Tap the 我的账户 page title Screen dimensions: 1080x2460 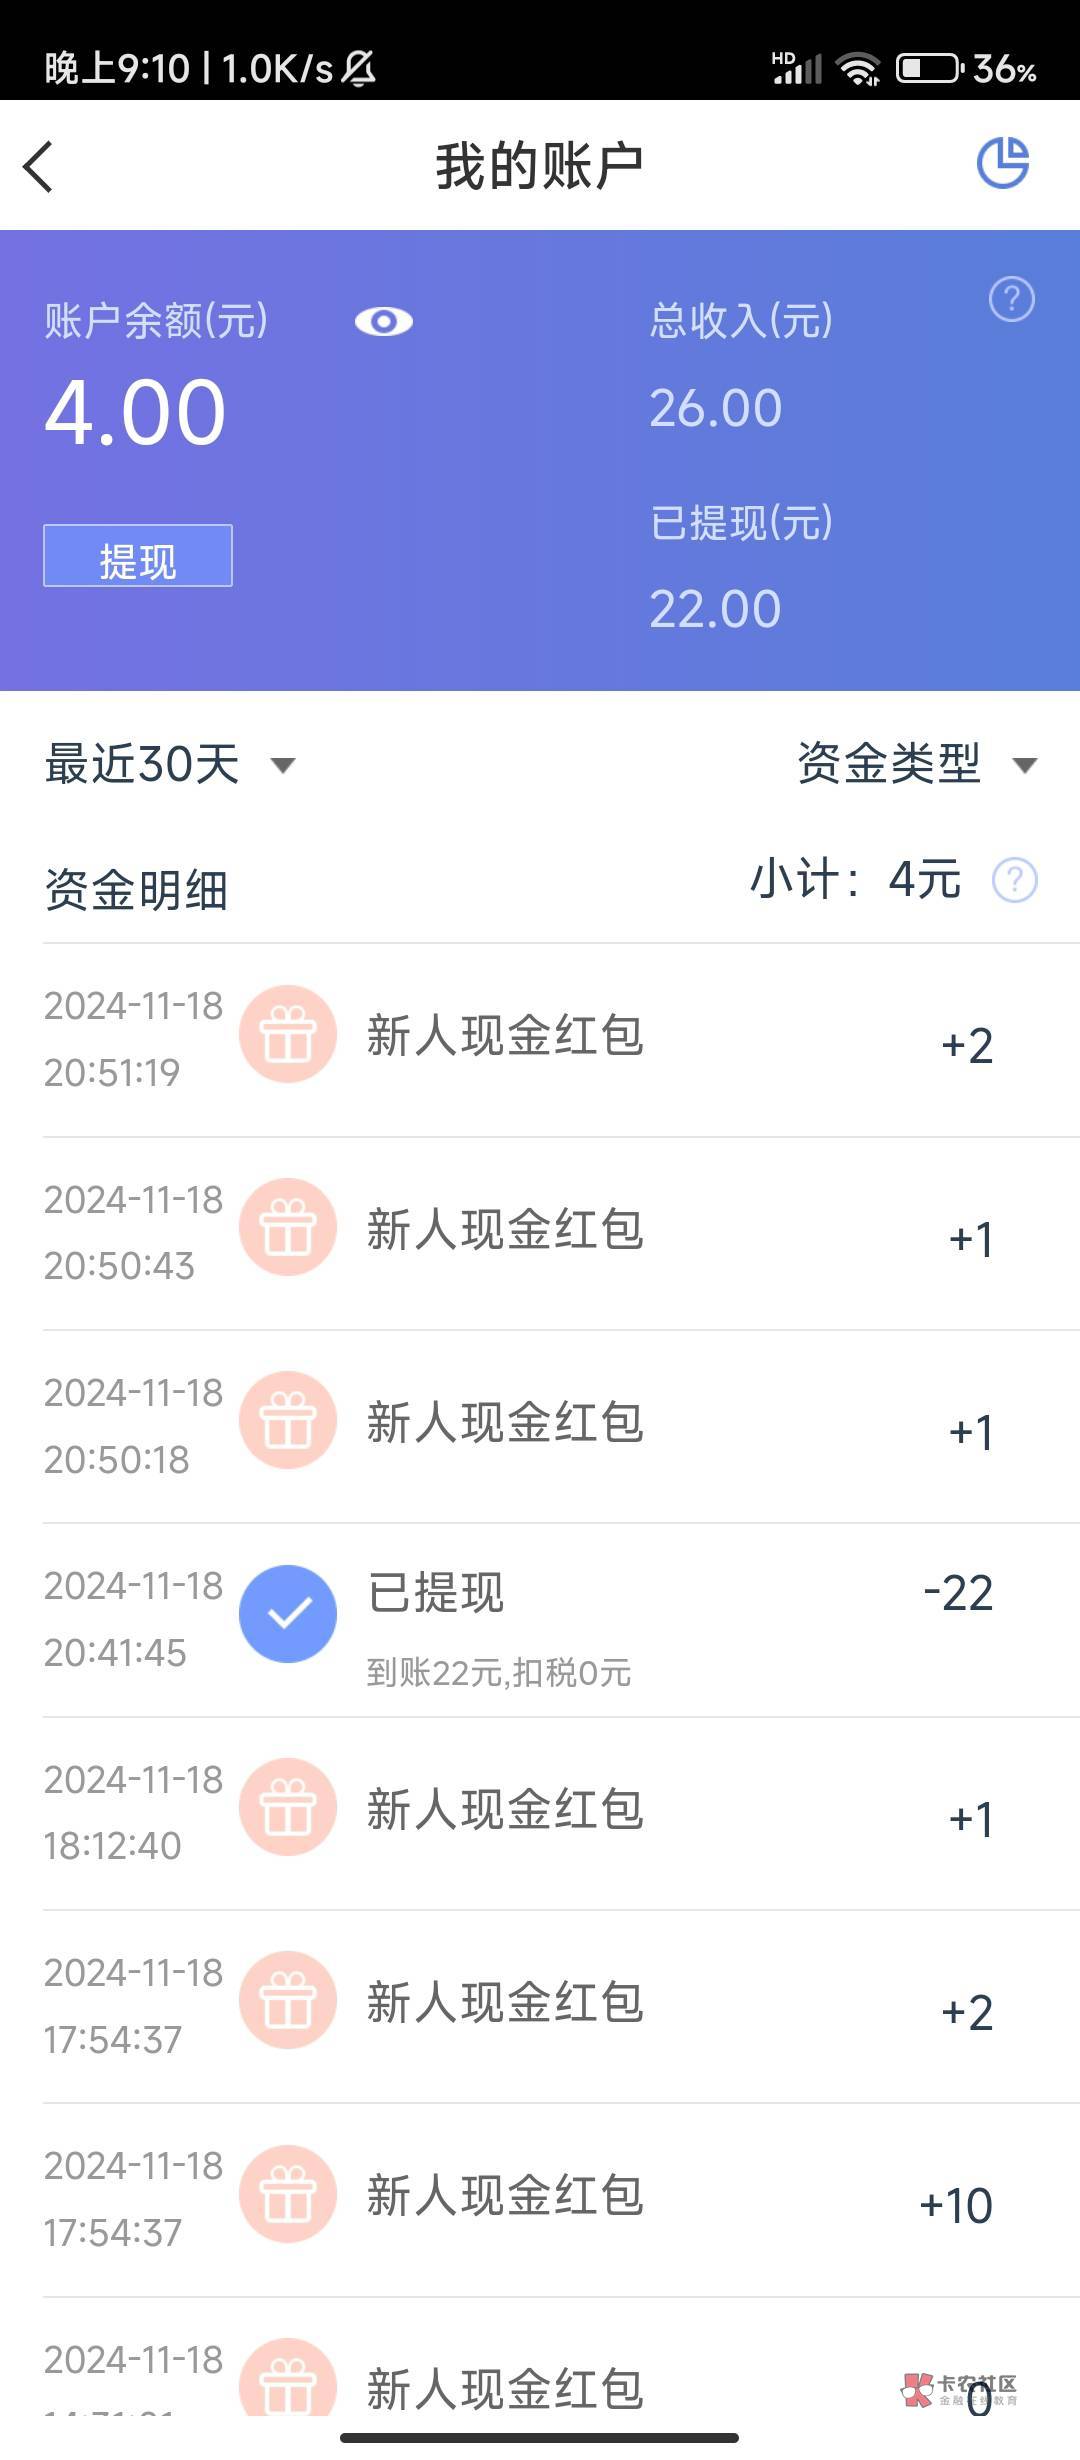pyautogui.click(x=539, y=166)
